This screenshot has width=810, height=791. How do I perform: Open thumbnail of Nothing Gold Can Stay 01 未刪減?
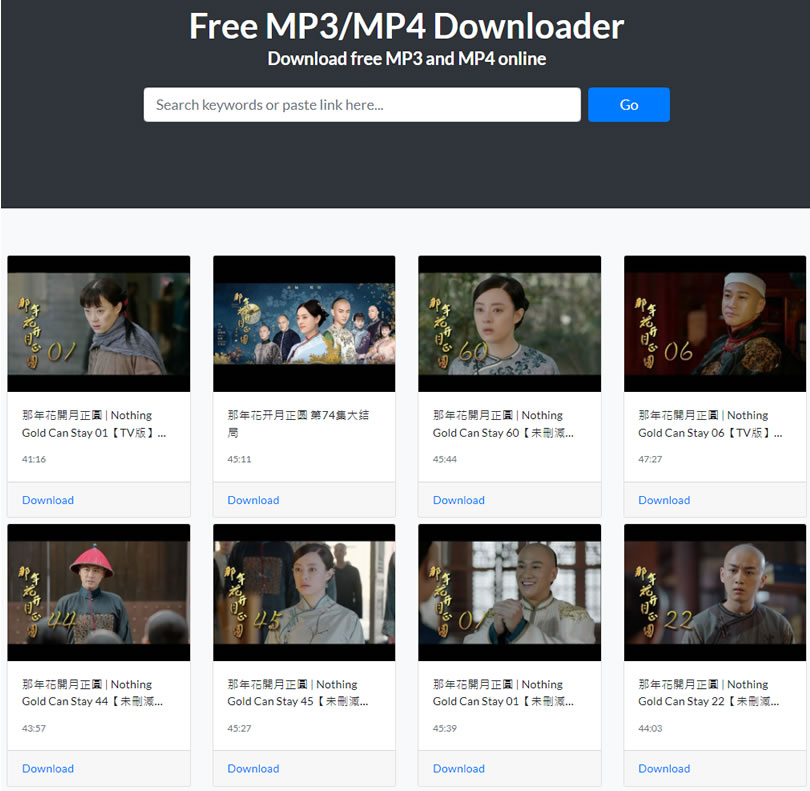pyautogui.click(x=510, y=592)
